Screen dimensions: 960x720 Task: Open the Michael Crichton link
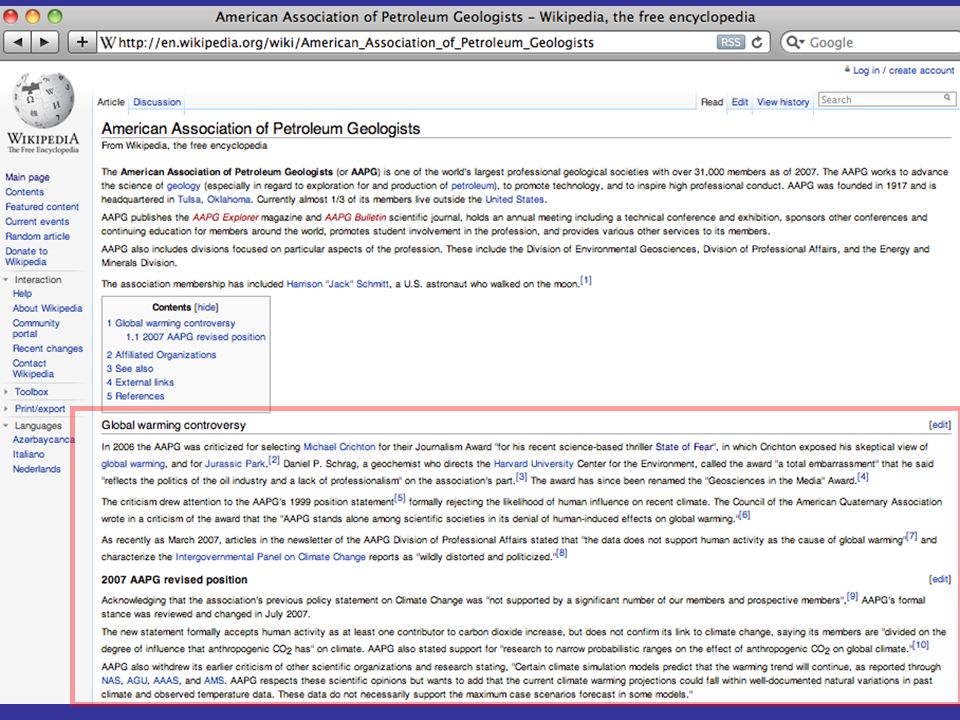pos(340,447)
